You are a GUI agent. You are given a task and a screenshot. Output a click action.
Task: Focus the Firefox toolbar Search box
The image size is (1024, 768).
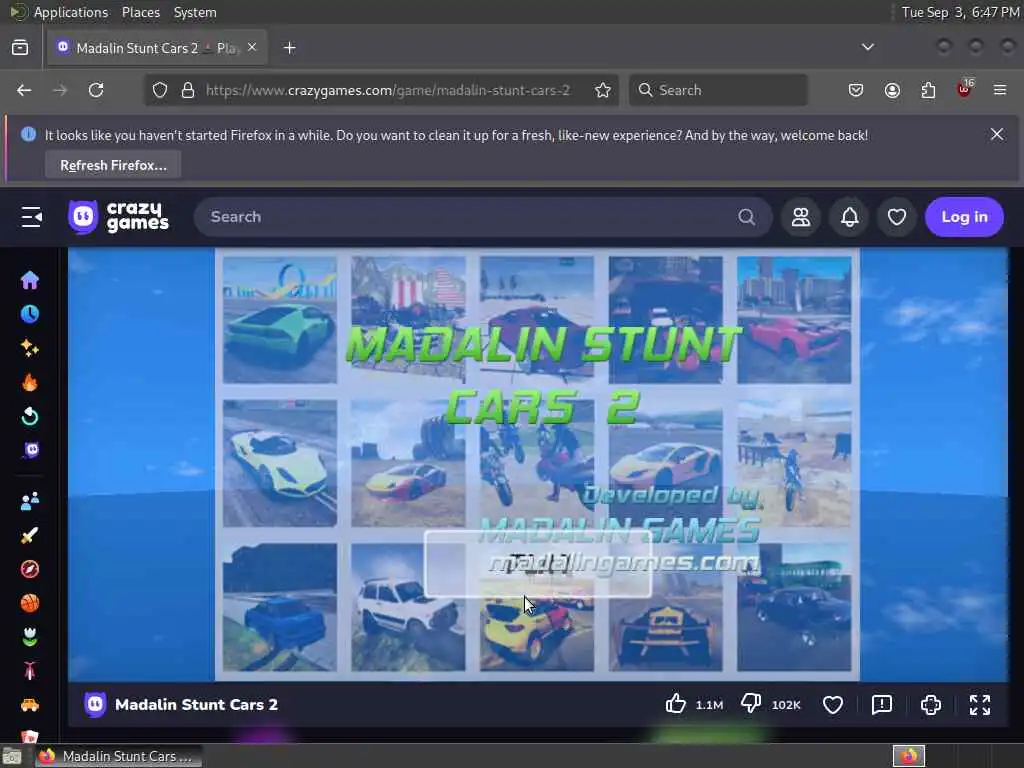tap(718, 90)
